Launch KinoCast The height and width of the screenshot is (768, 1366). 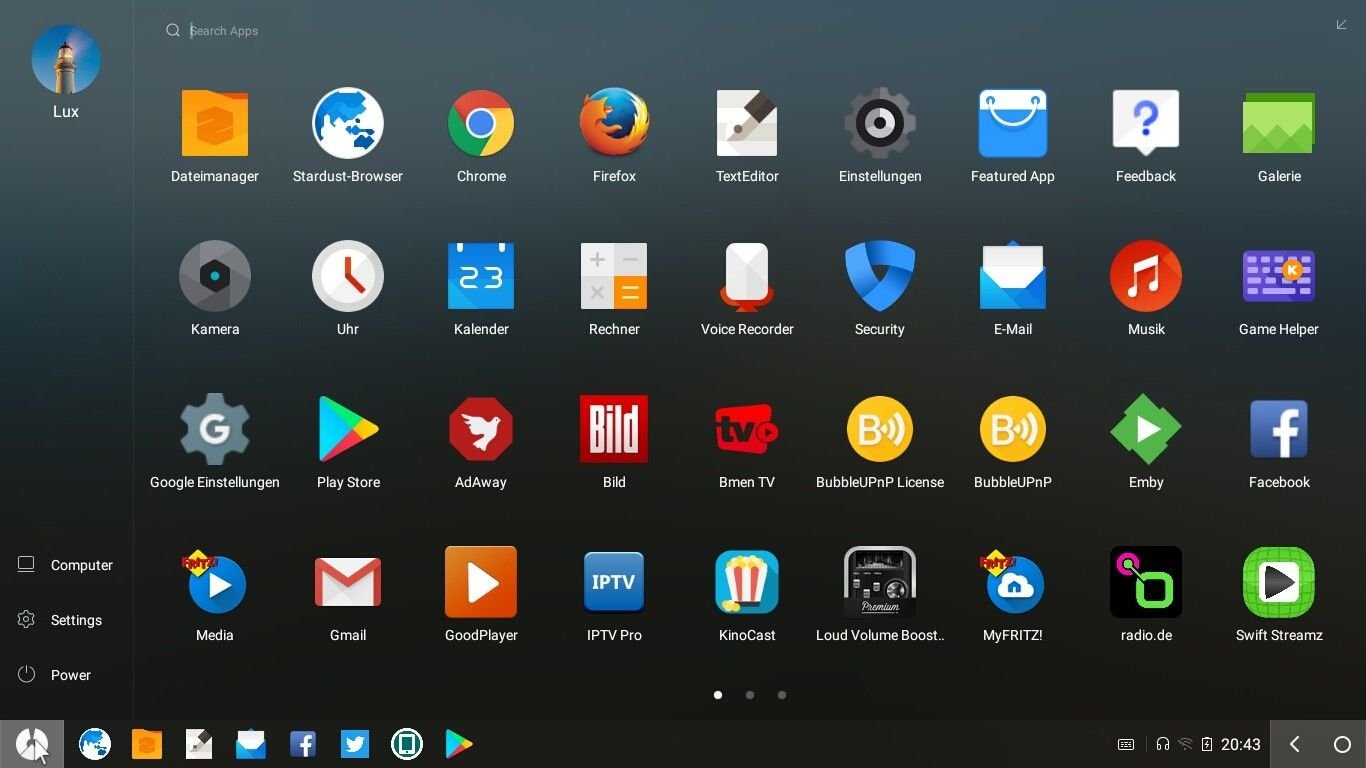click(747, 582)
